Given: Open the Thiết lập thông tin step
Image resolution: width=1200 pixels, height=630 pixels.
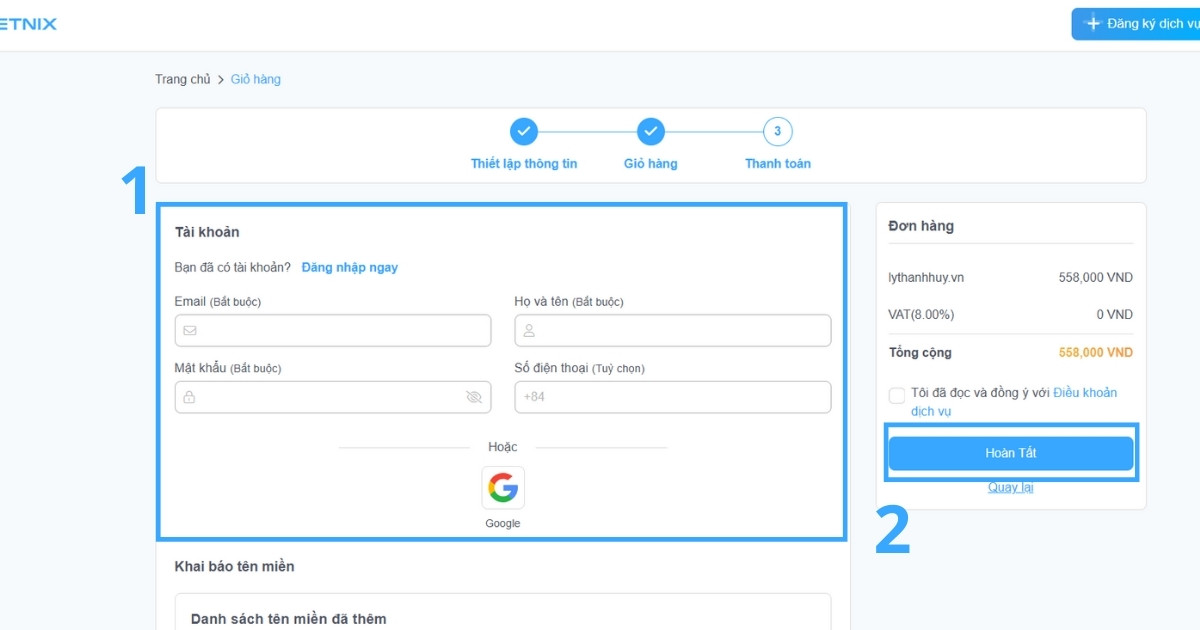Looking at the screenshot, I should coord(524,164).
